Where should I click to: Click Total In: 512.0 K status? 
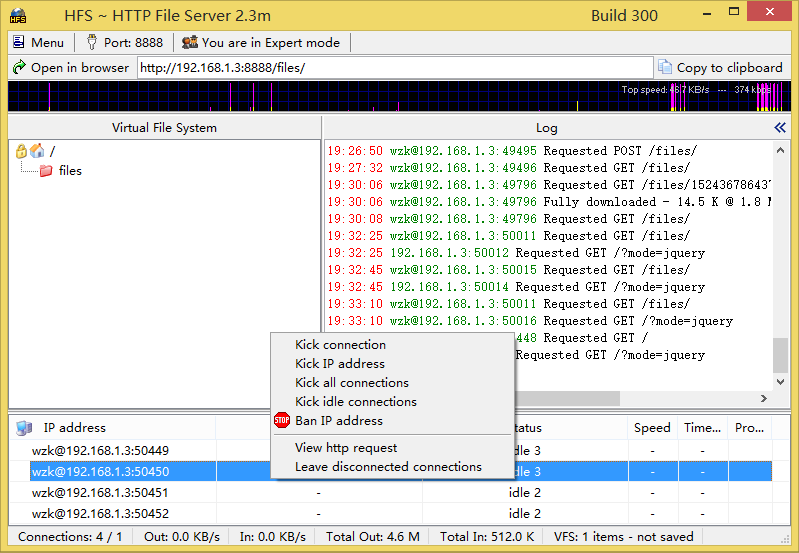click(487, 537)
